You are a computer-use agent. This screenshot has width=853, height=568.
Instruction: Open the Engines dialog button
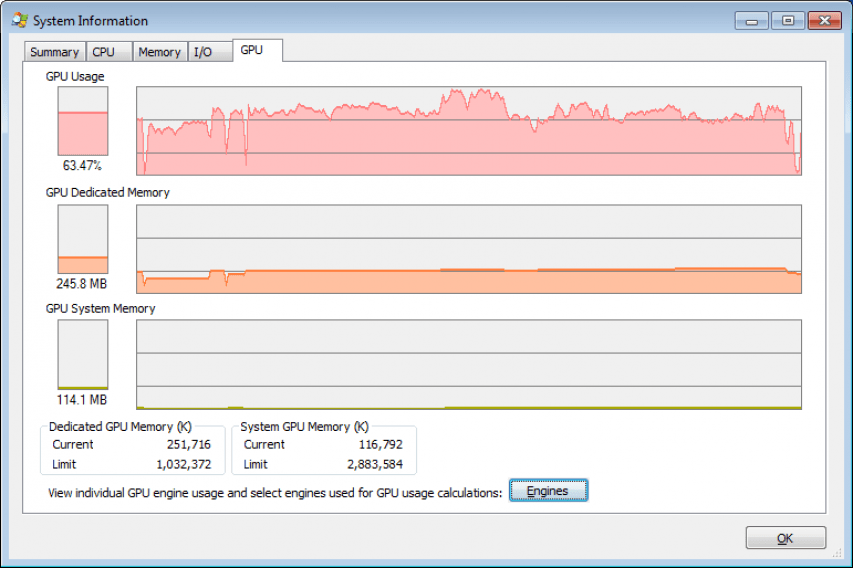pyautogui.click(x=548, y=491)
